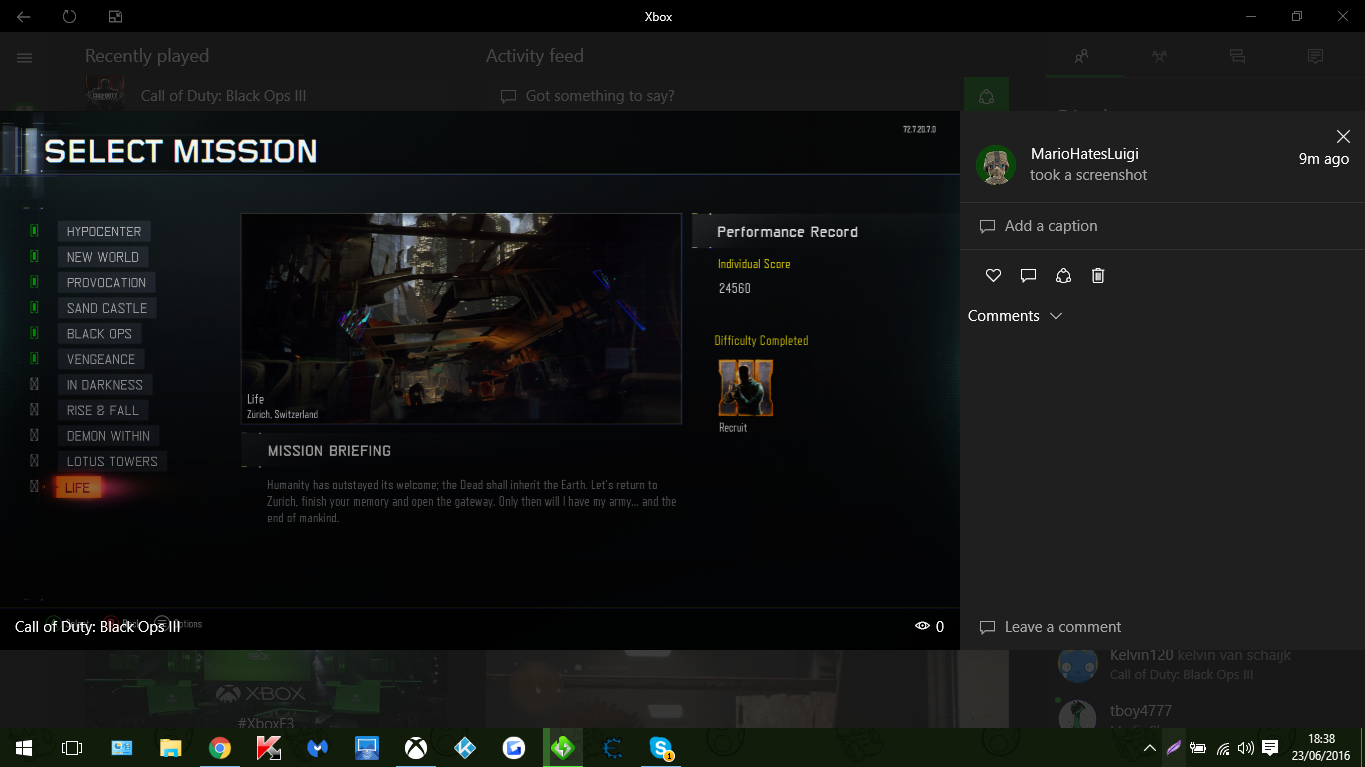Screen dimensions: 1365x767
Task: Open the volume control in system tray
Action: pyautogui.click(x=1245, y=747)
